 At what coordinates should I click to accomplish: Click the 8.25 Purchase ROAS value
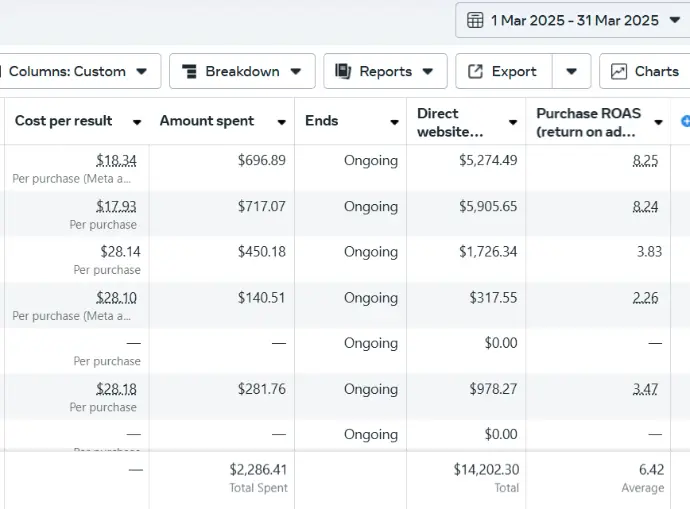[645, 160]
